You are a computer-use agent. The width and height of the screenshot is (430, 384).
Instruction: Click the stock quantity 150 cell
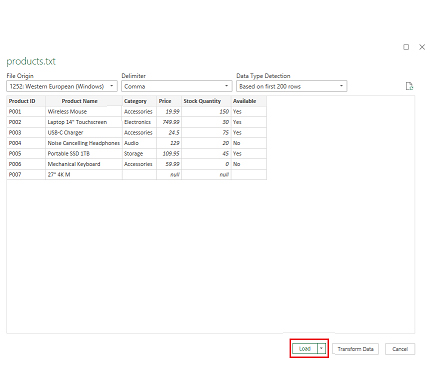click(206, 111)
